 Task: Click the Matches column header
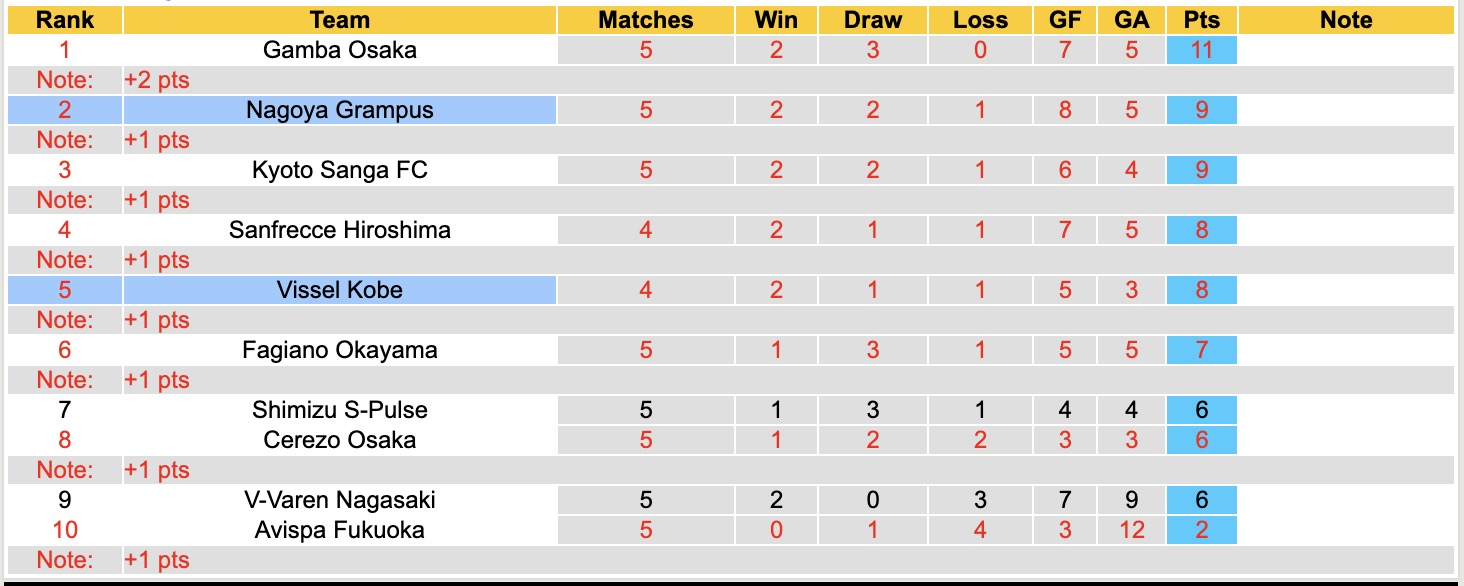point(646,20)
